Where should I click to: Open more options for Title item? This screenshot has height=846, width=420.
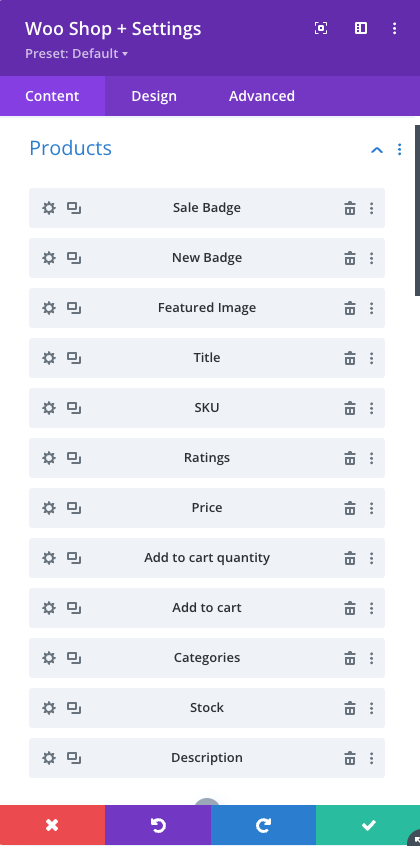[371, 358]
